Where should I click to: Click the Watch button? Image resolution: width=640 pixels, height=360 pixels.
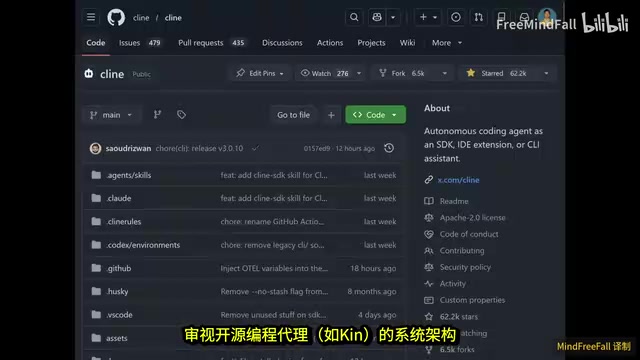click(x=325, y=73)
